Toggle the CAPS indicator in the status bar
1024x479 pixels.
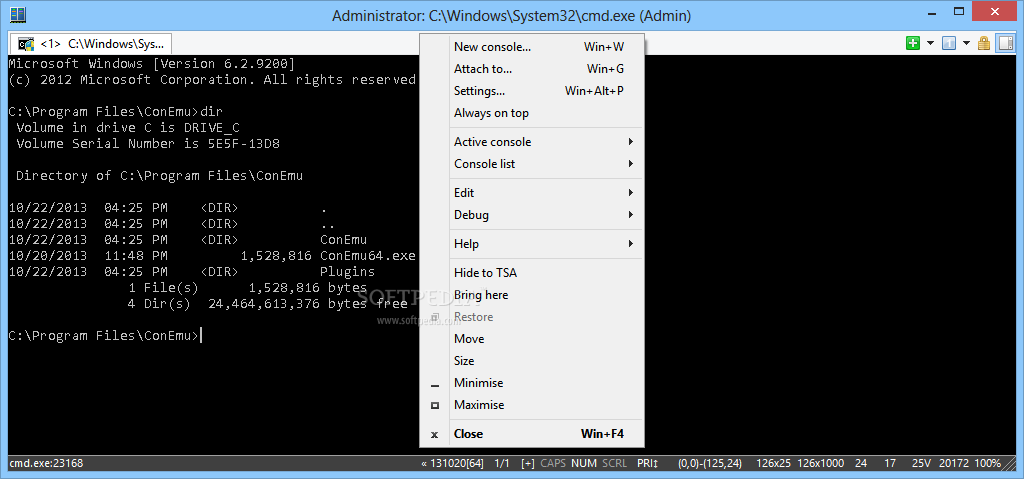(553, 463)
